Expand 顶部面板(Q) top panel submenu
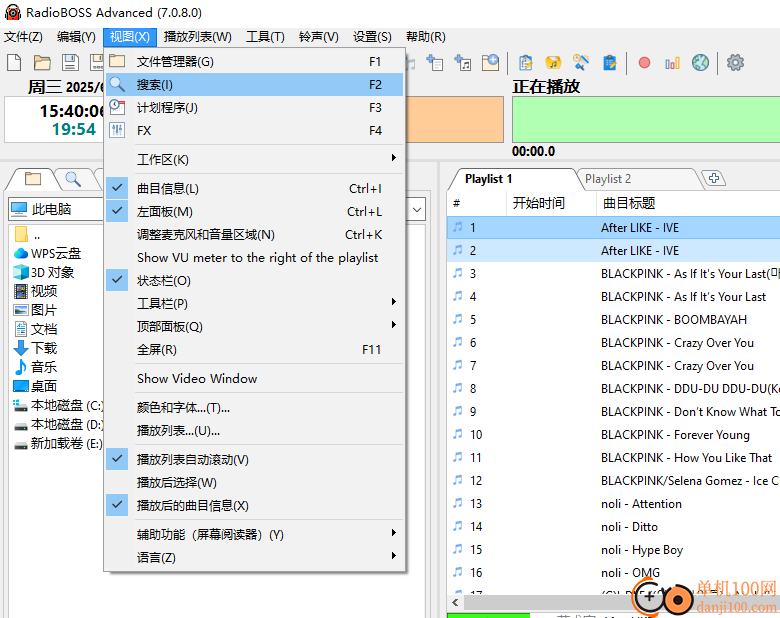 254,326
